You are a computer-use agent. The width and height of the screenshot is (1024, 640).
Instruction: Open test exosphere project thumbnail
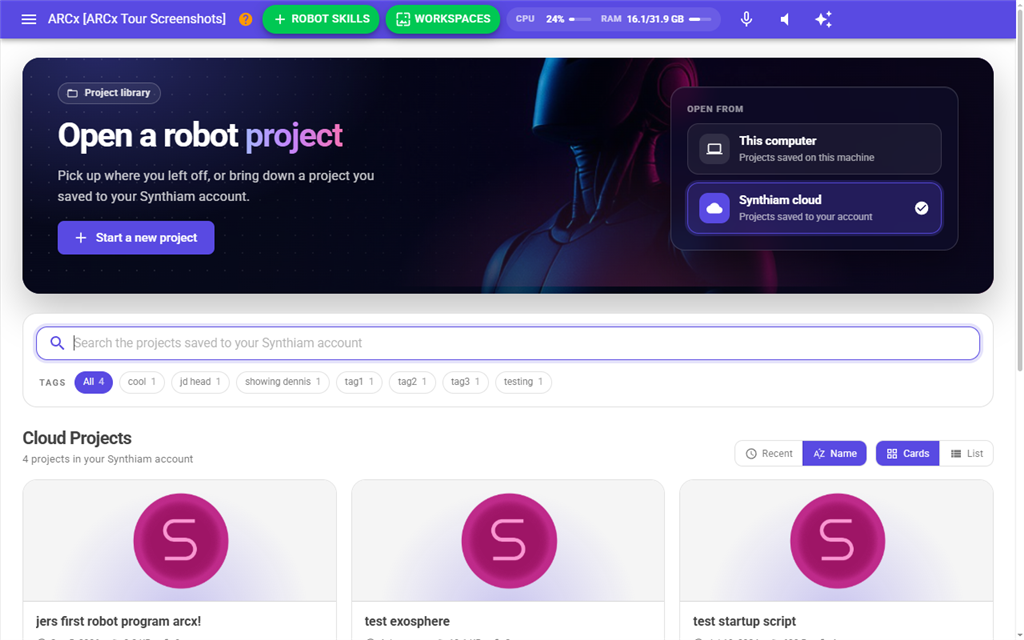509,541
